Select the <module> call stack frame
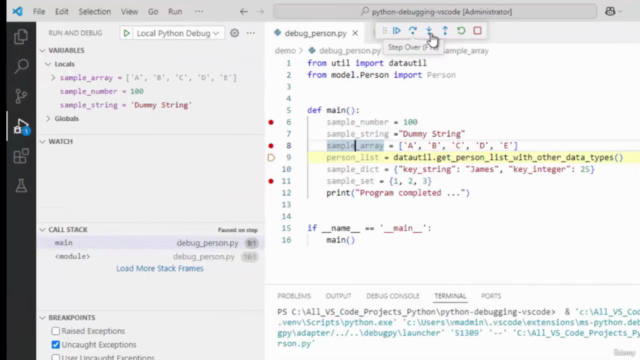The height and width of the screenshot is (360, 640). click(150, 257)
